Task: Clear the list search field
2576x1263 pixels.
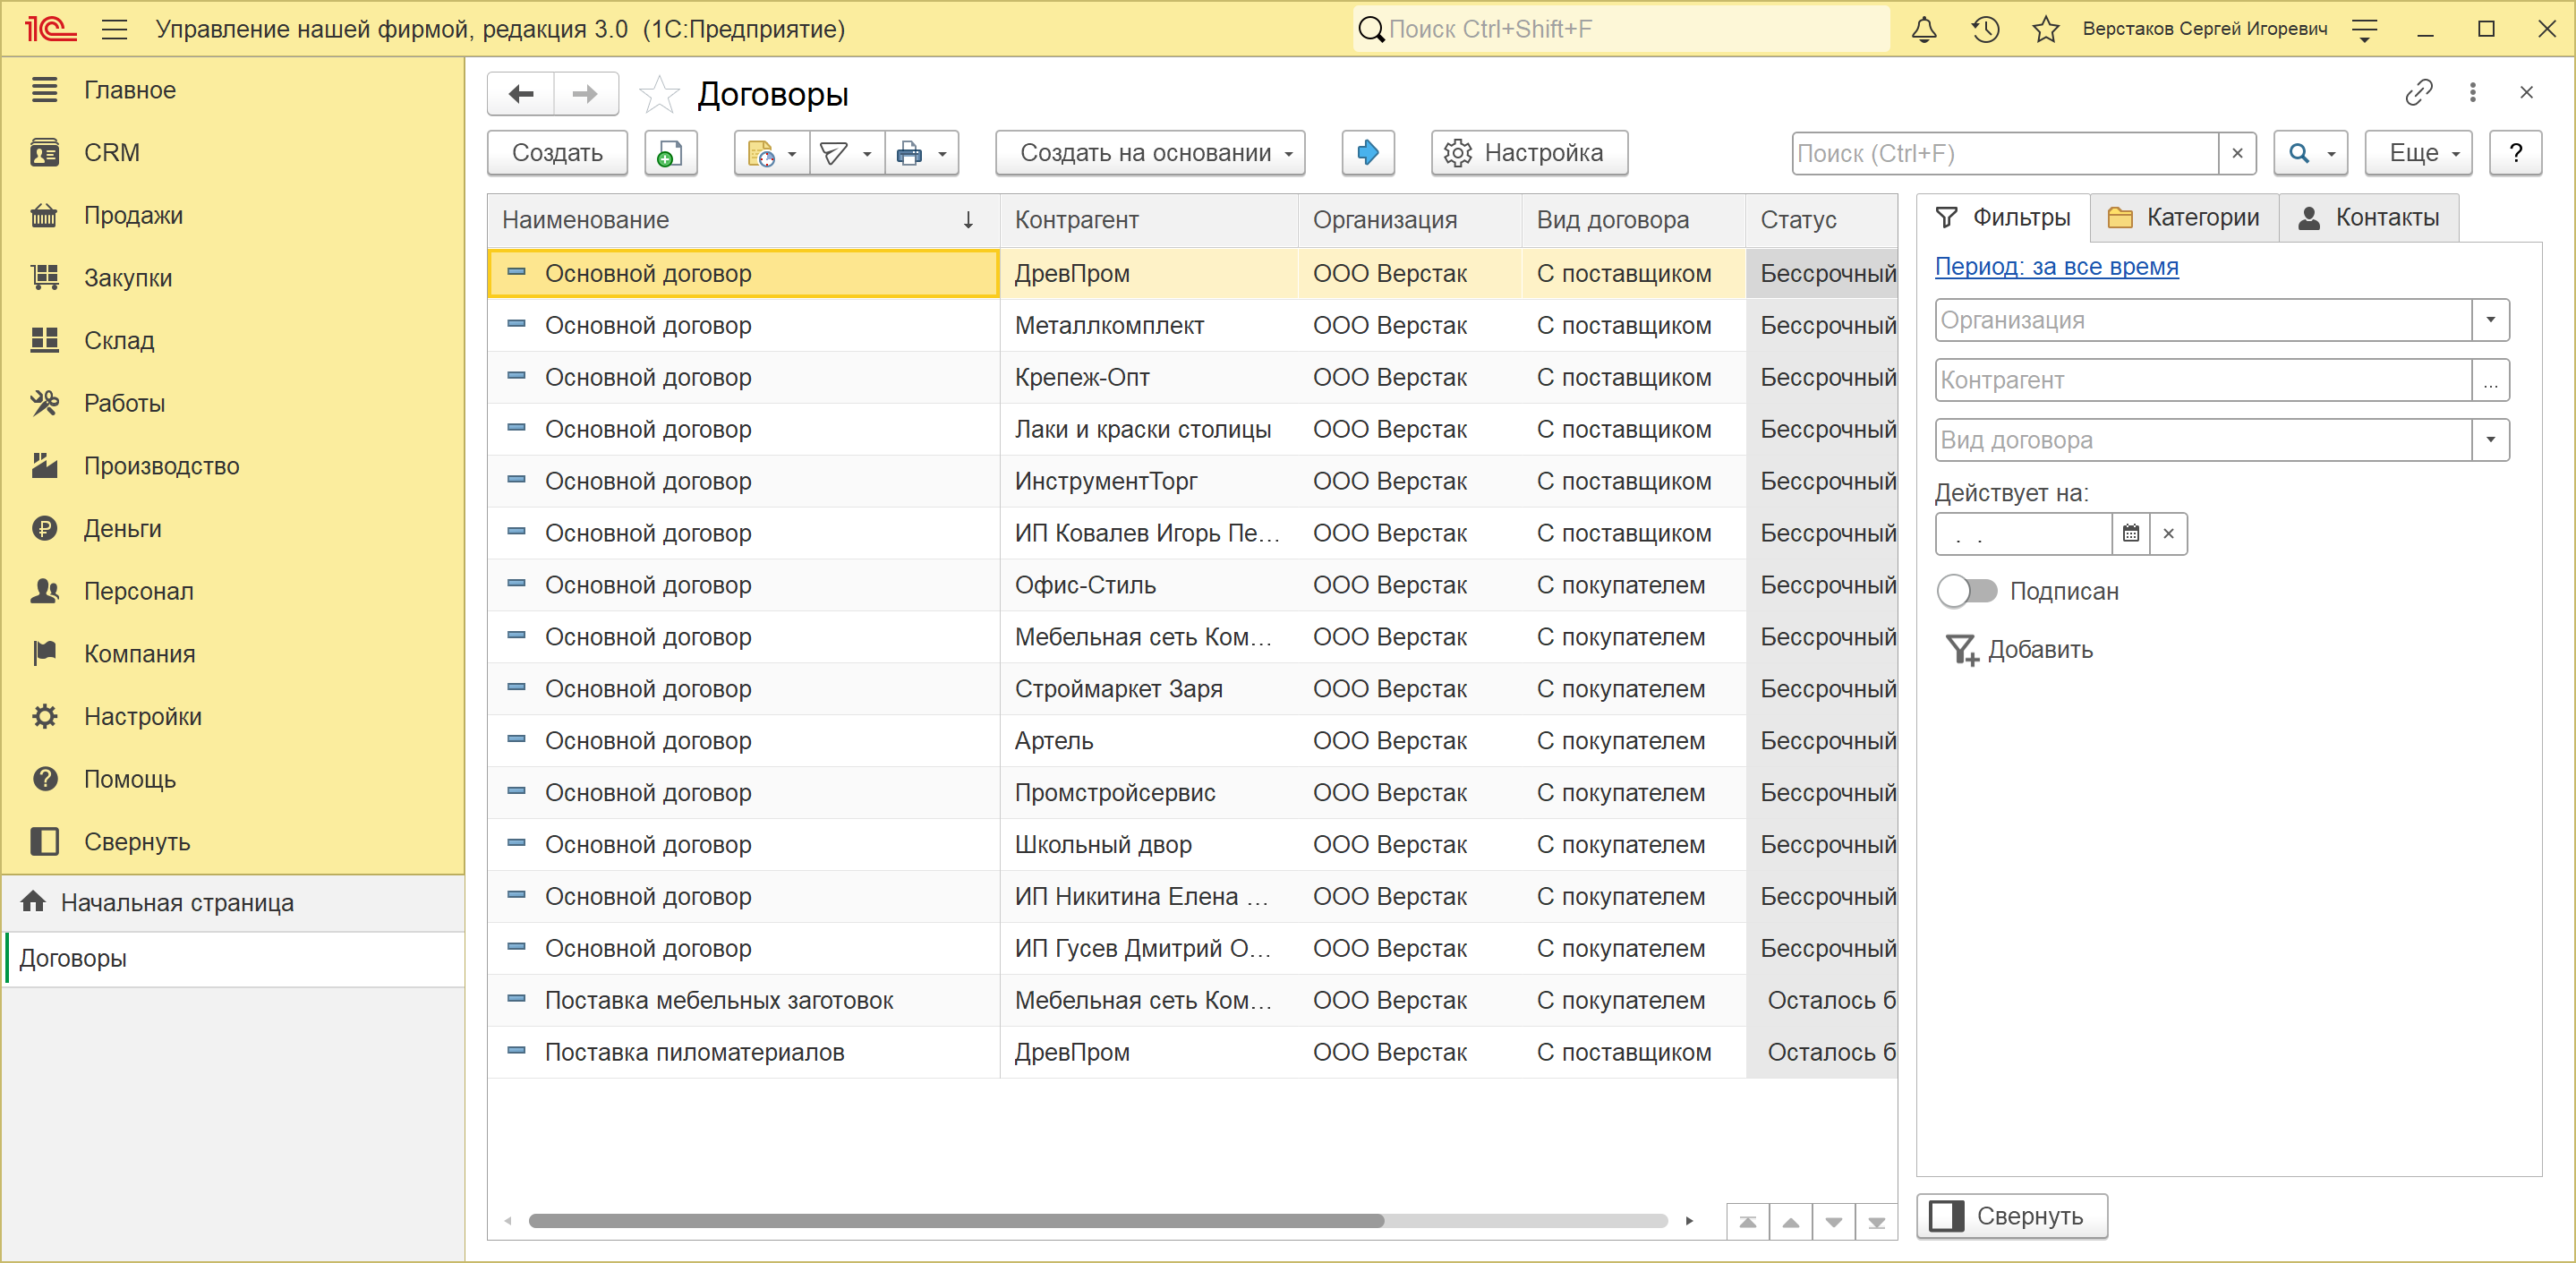Action: (x=2237, y=154)
